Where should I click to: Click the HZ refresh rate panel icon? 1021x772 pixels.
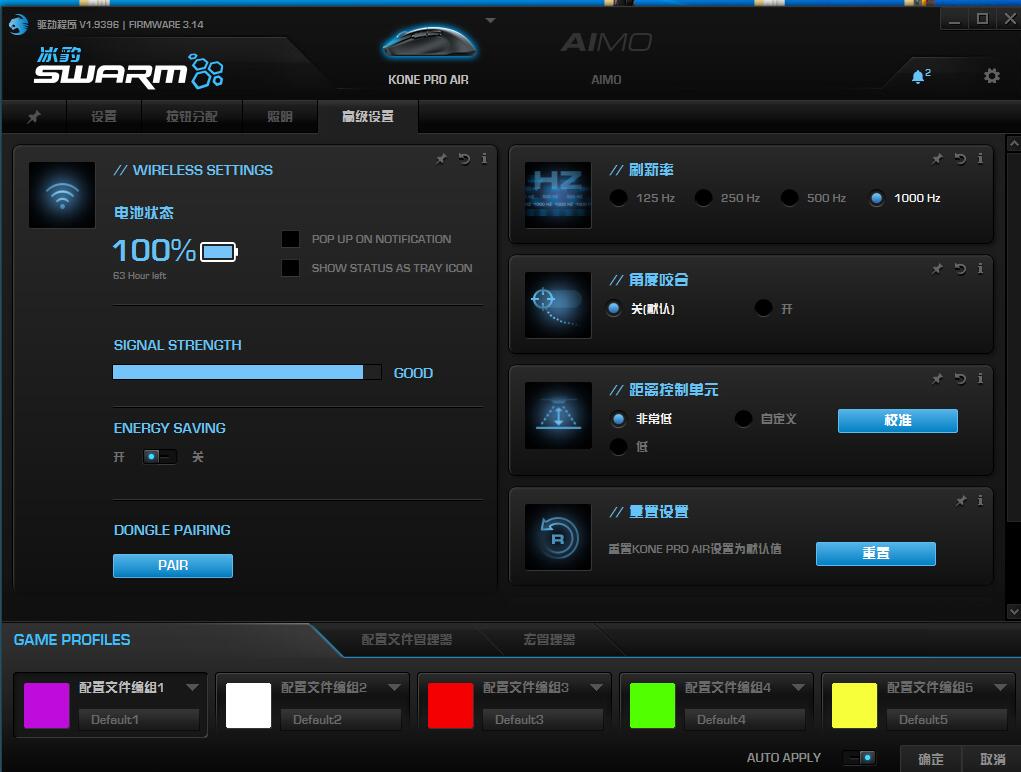557,194
